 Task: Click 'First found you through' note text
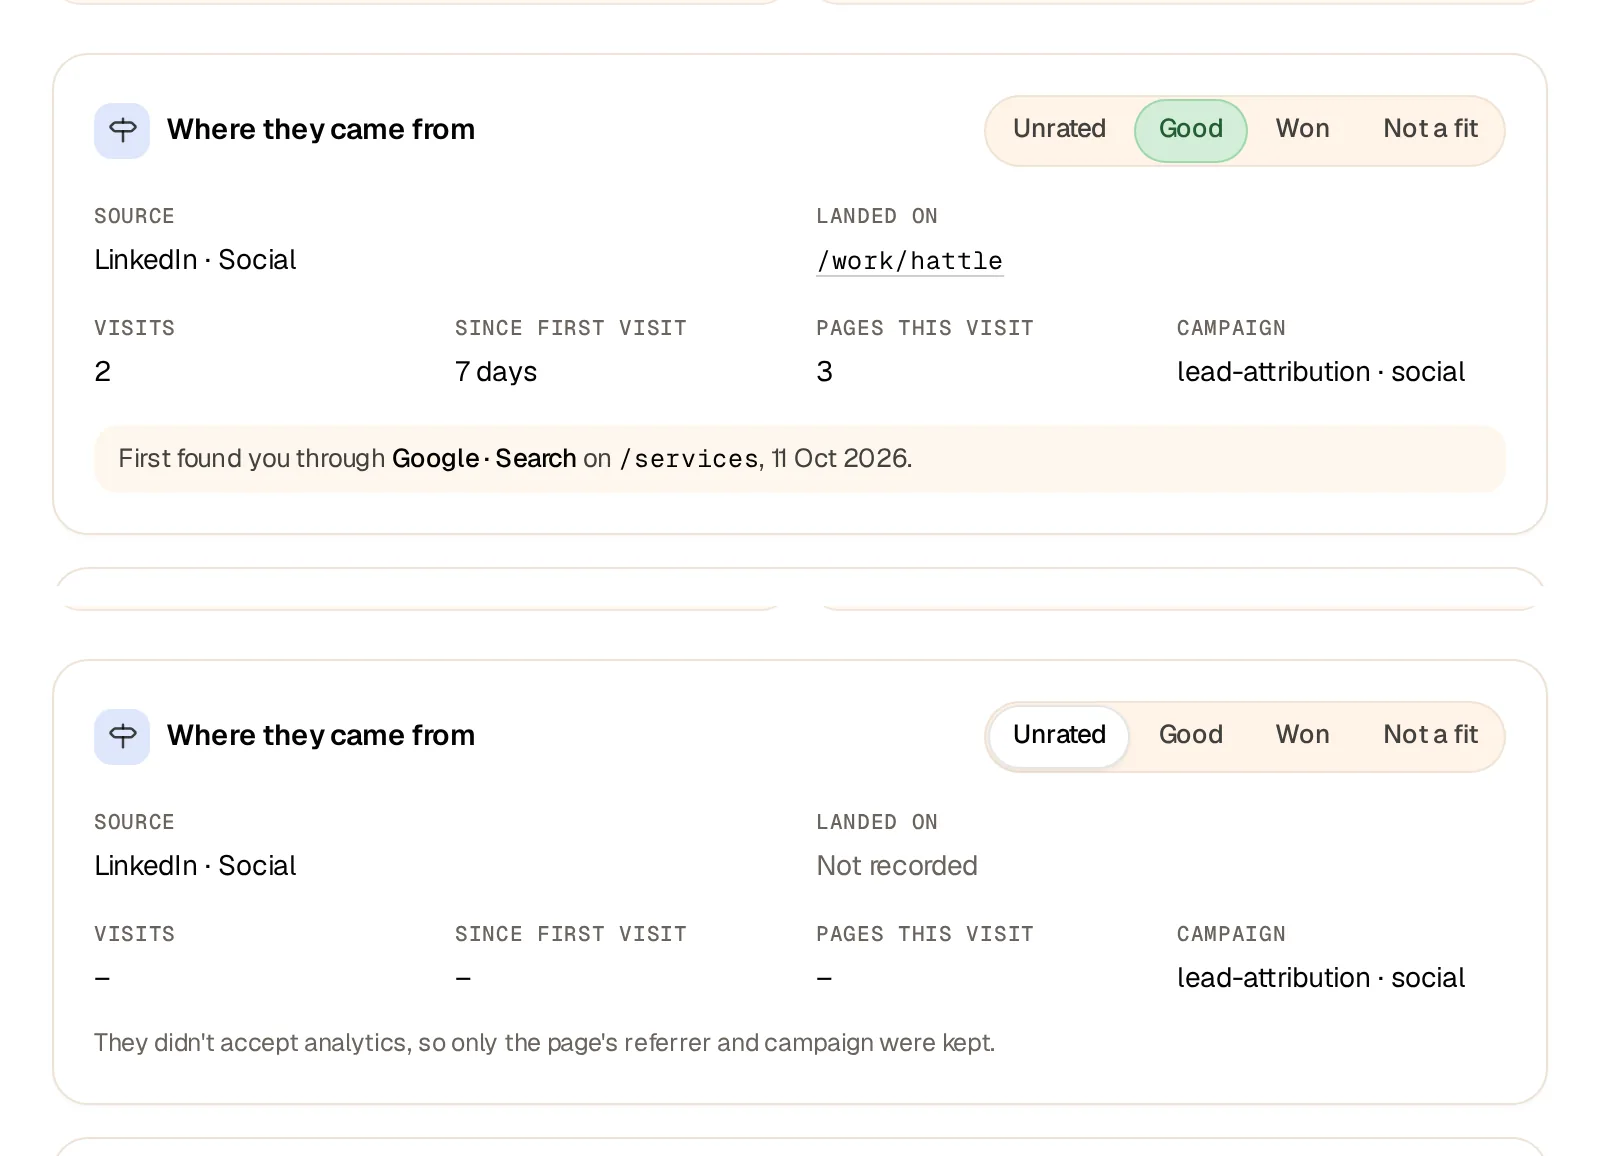pyautogui.click(x=252, y=459)
